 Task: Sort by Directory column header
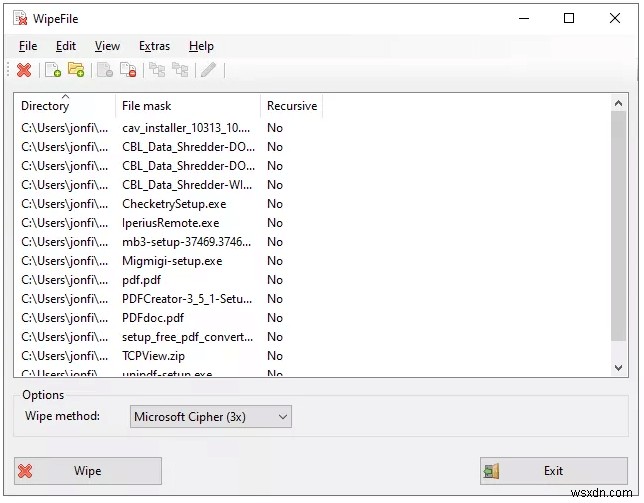[64, 106]
